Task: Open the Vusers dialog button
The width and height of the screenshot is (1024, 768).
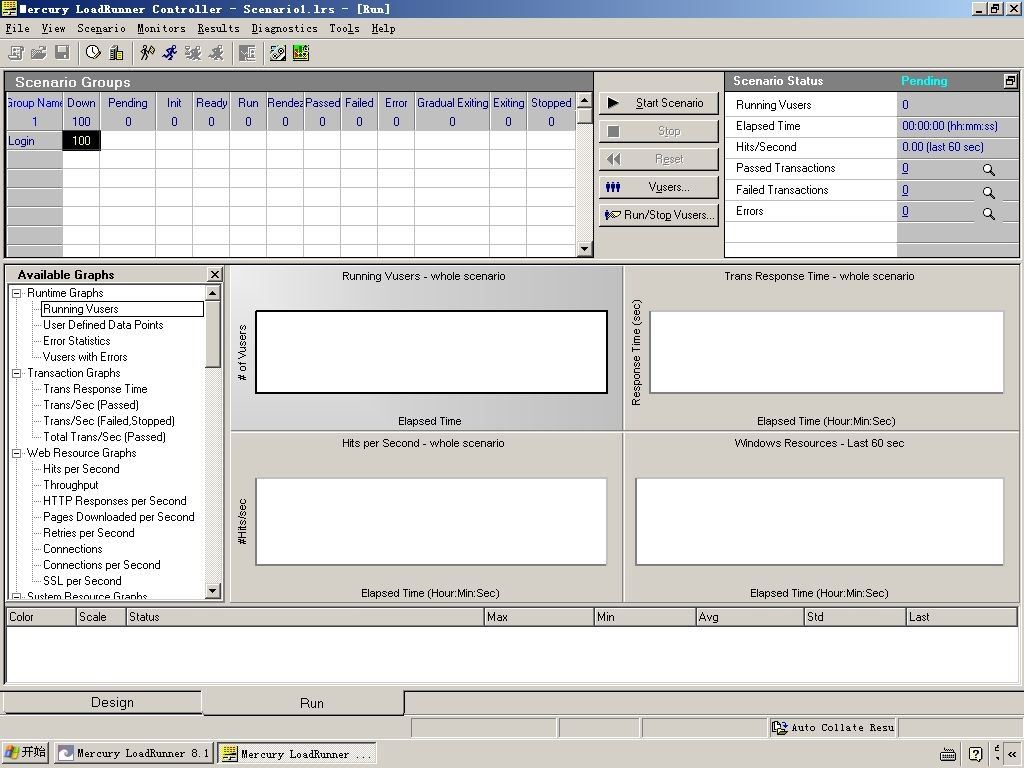Action: pos(658,187)
